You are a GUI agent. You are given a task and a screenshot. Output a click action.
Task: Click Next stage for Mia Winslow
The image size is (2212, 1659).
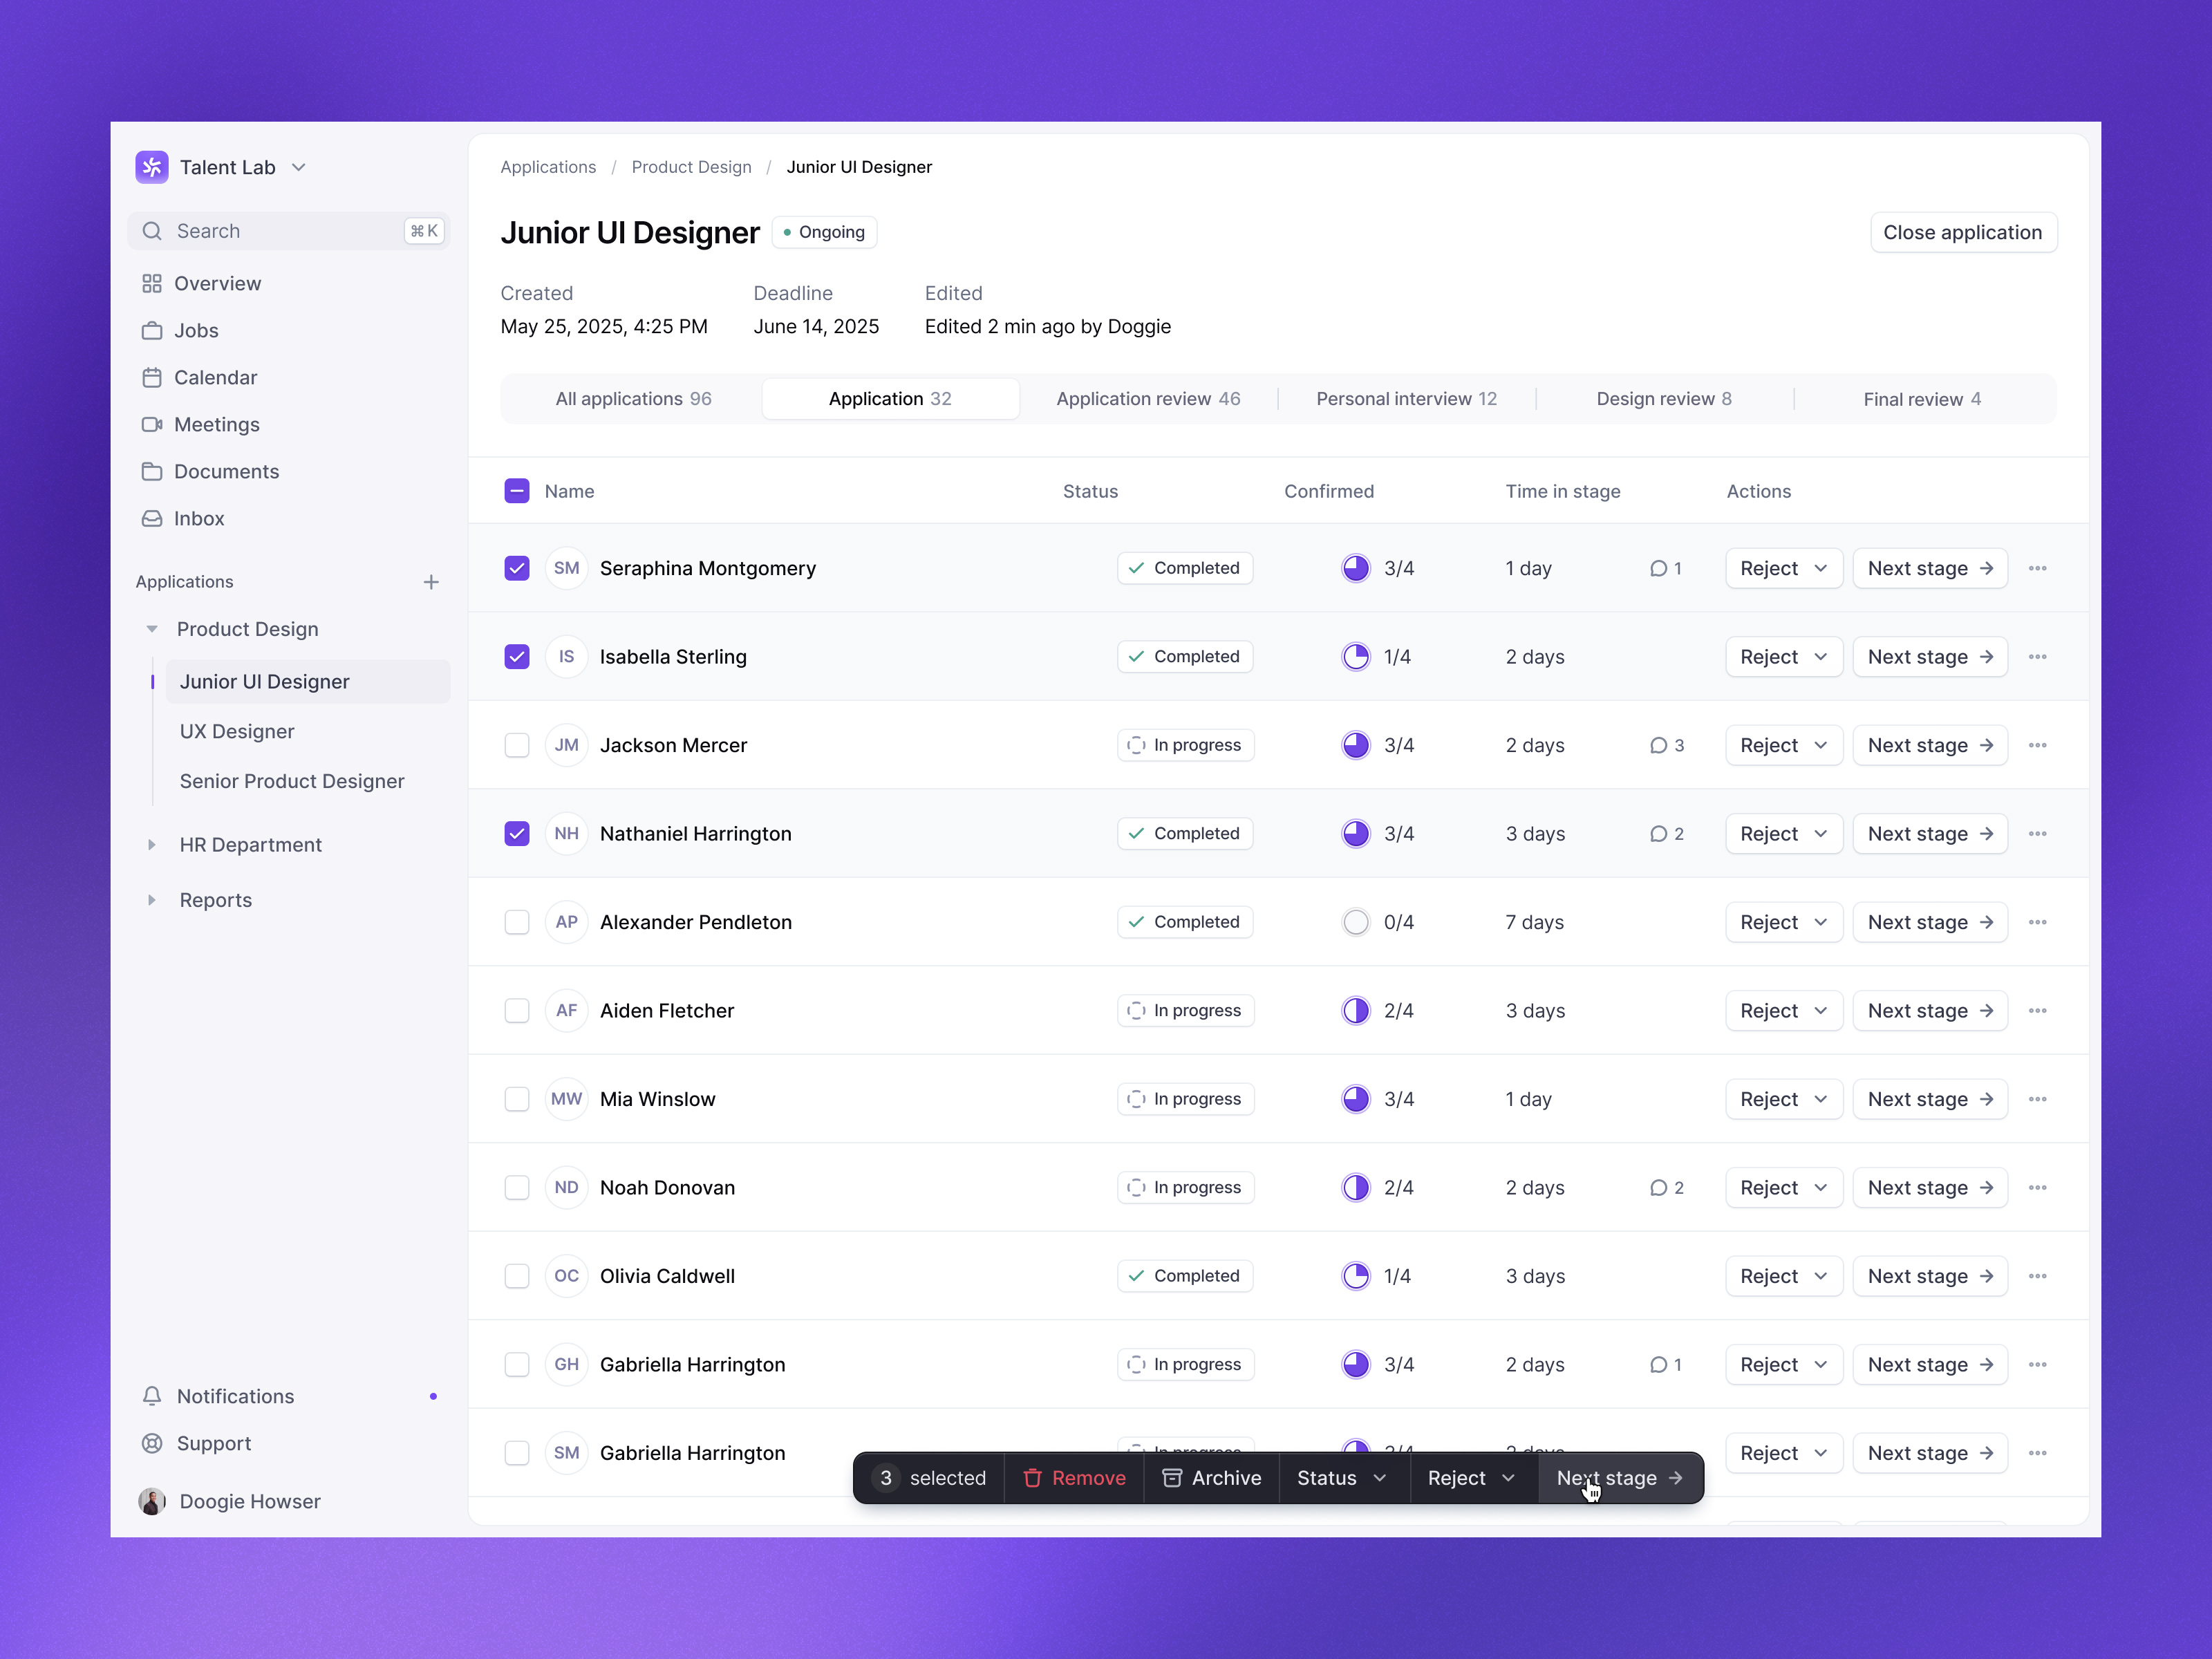[1929, 1099]
